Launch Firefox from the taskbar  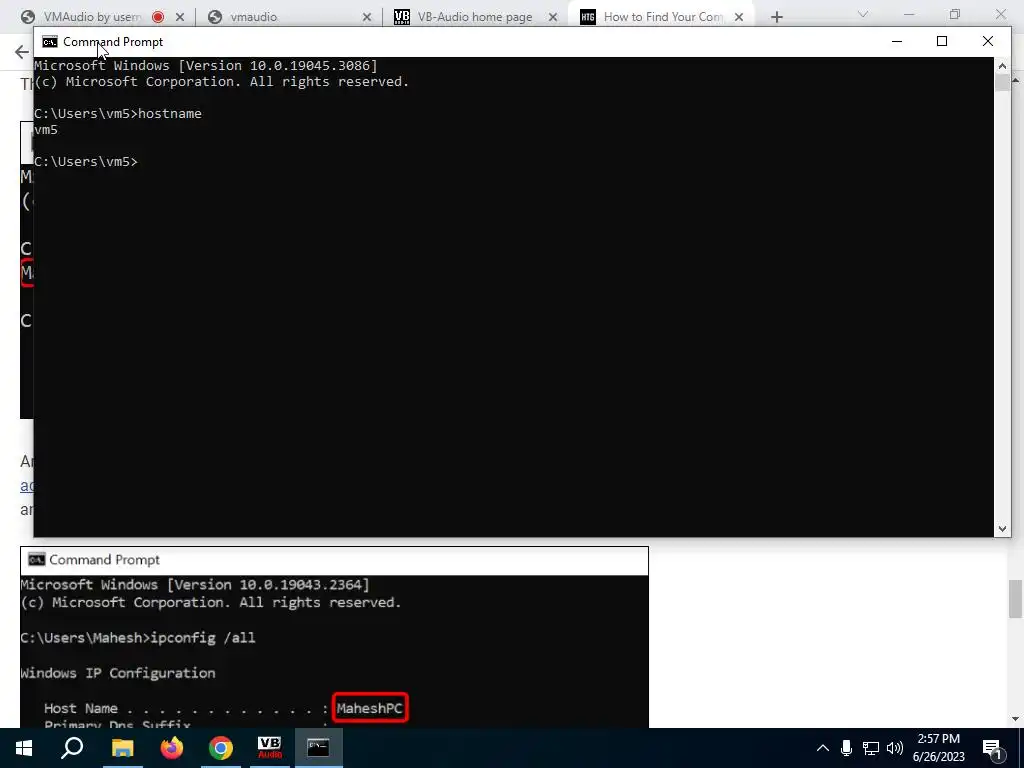(172, 748)
